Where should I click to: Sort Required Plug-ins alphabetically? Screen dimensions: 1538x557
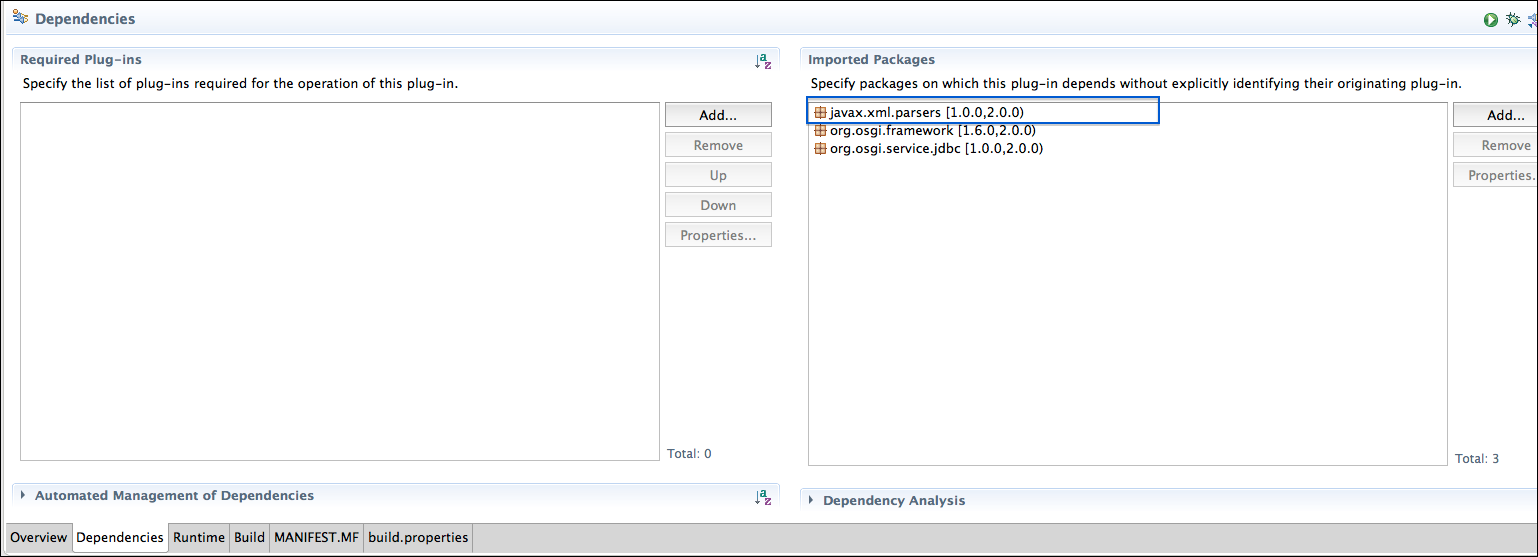(x=763, y=61)
